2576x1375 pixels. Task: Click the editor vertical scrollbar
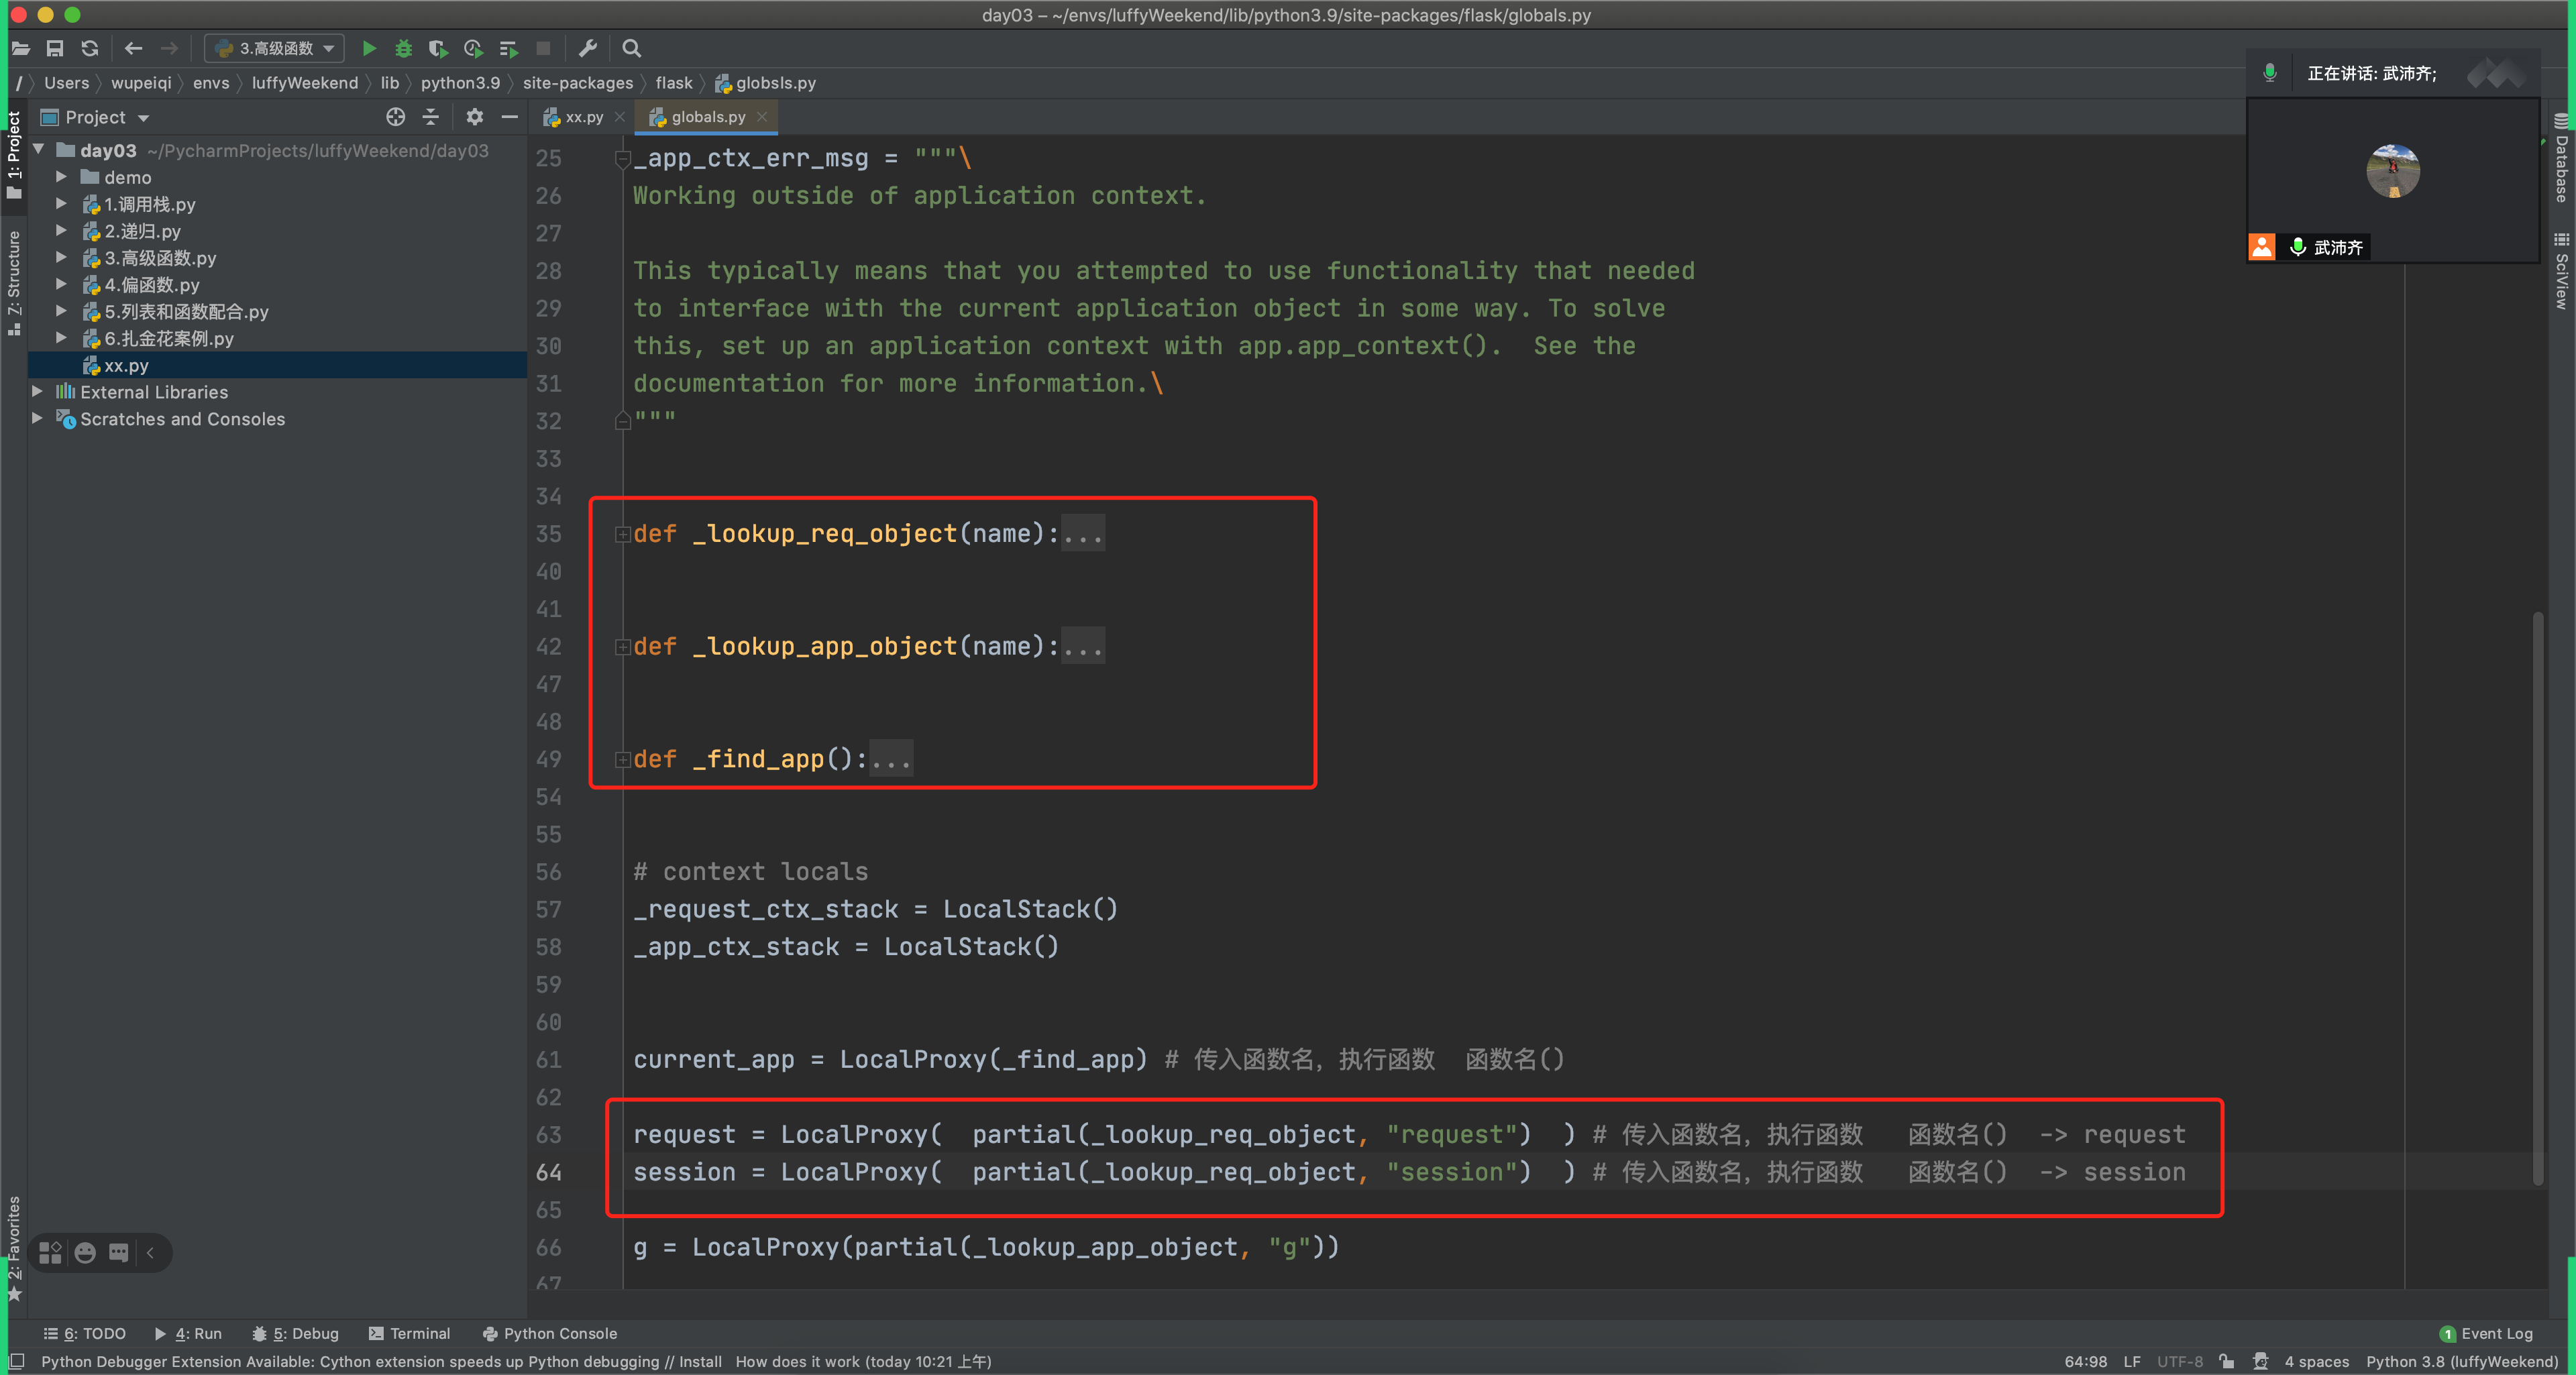click(x=2538, y=900)
